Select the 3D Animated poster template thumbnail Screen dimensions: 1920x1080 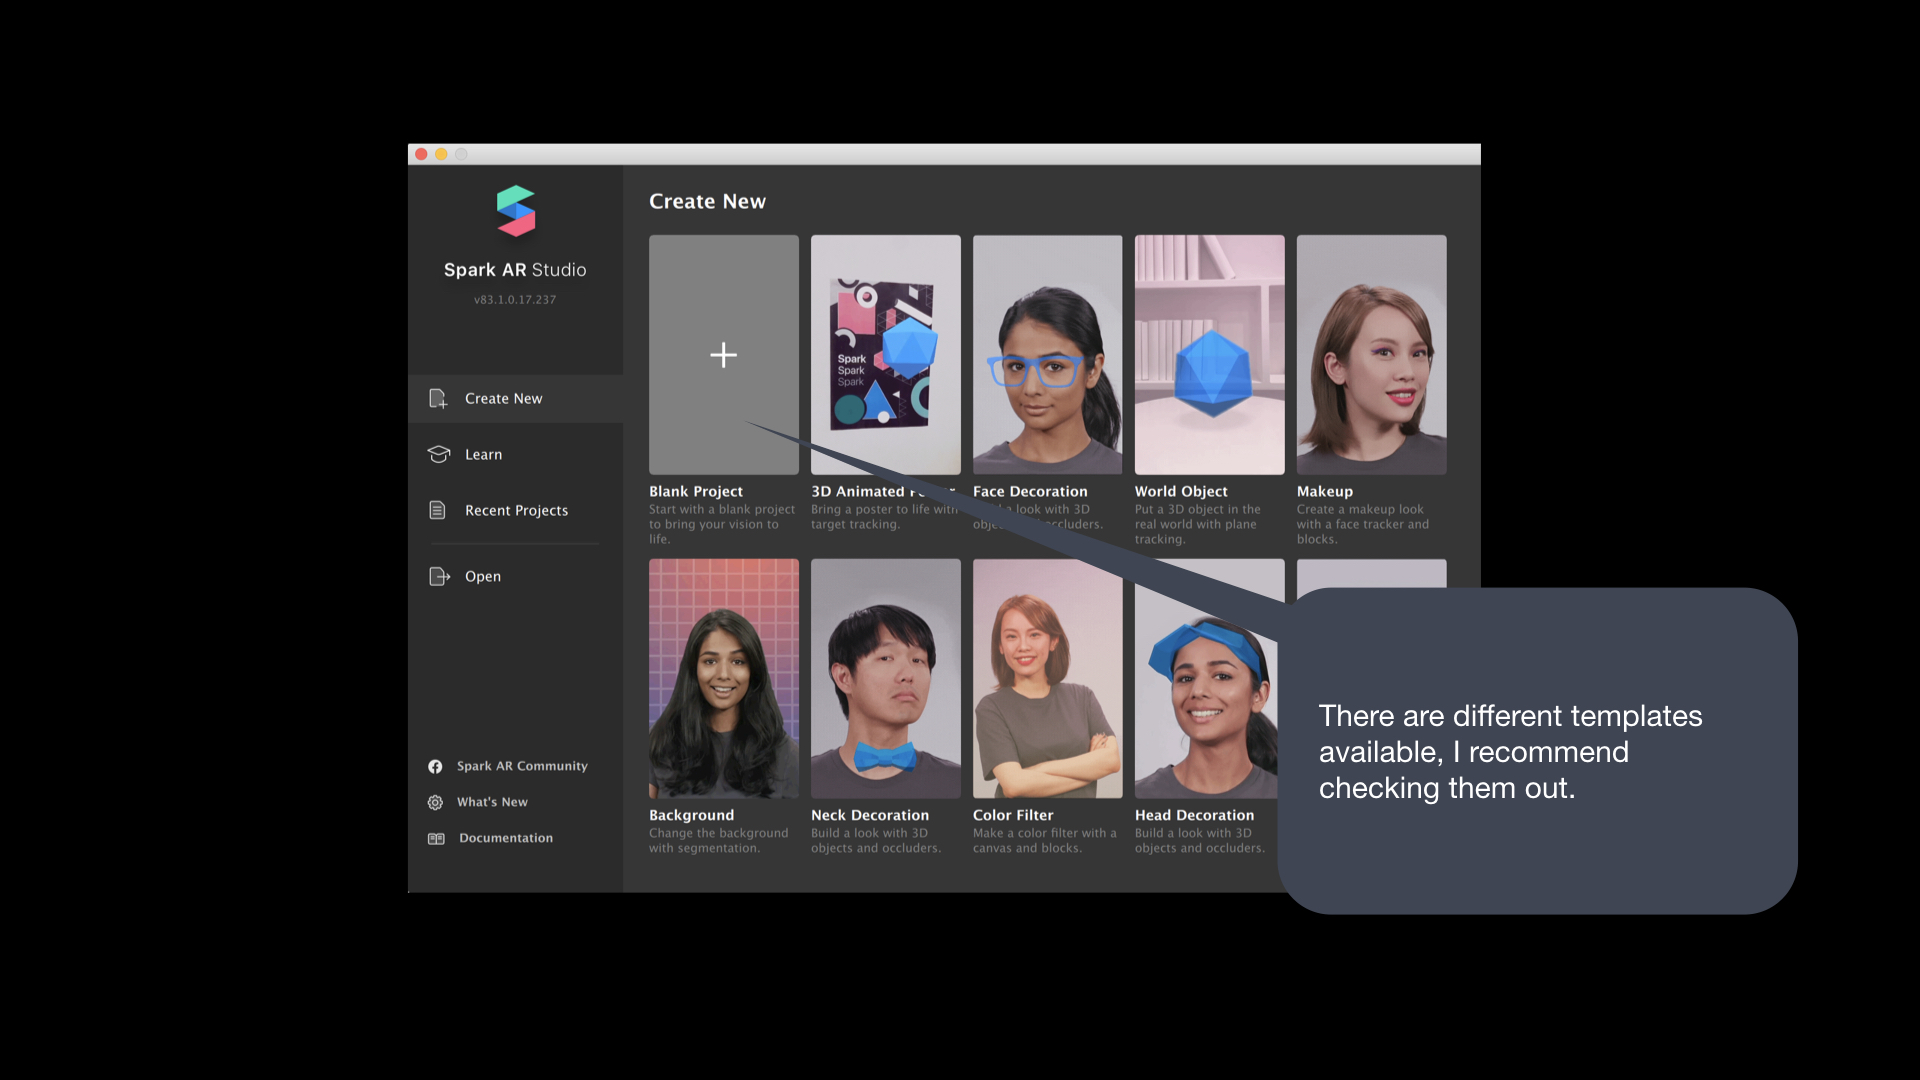[885, 354]
